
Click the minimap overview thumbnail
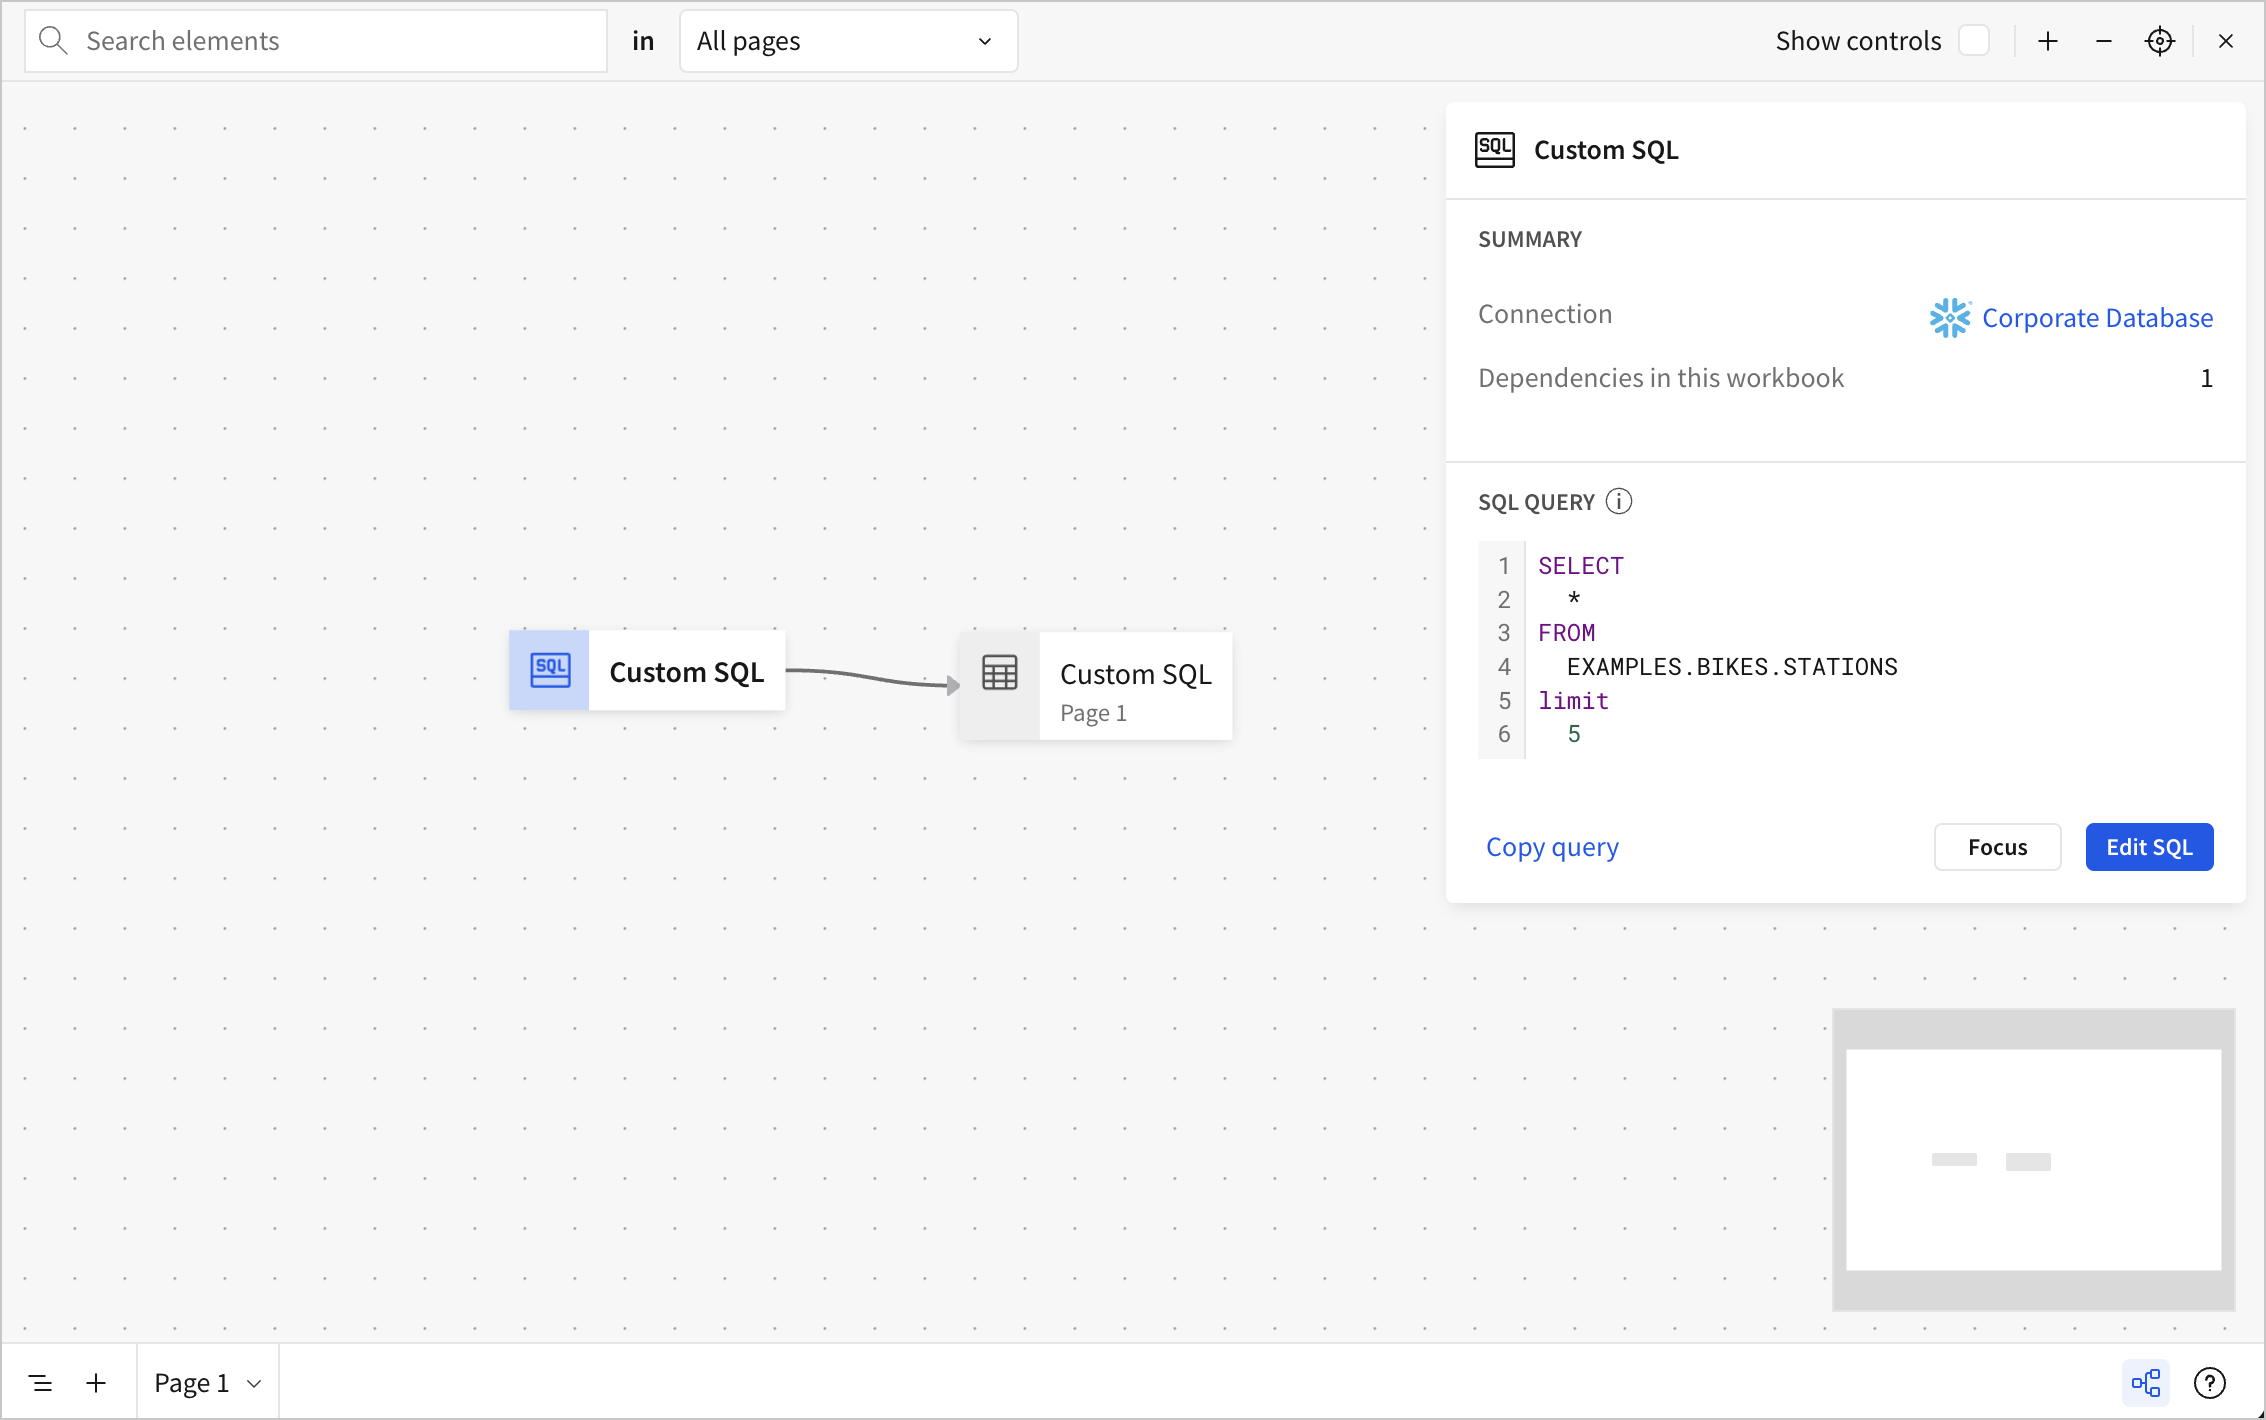point(2033,1159)
